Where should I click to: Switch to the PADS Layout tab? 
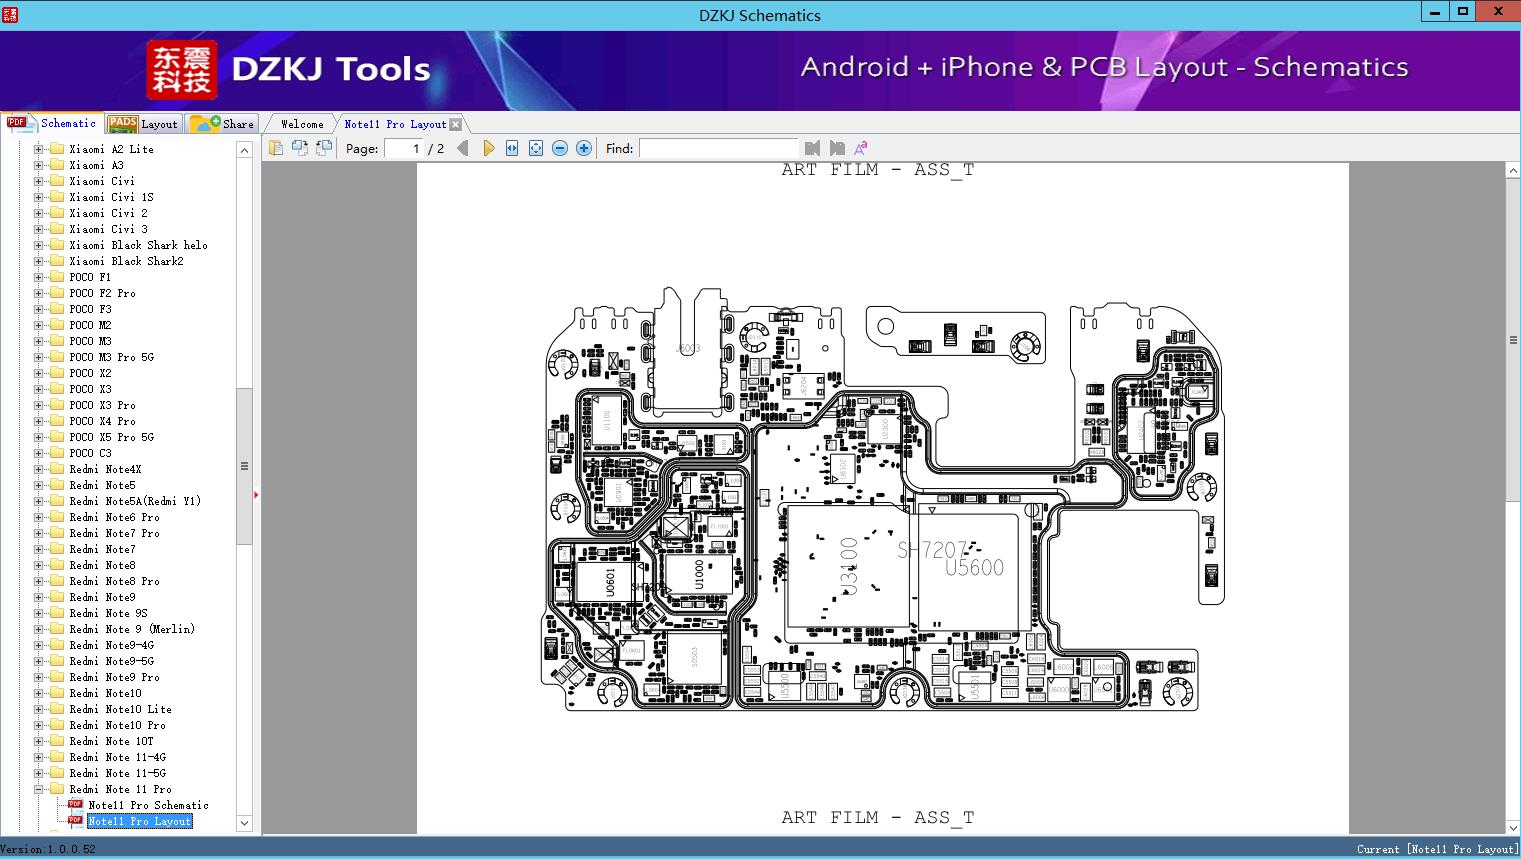pos(143,124)
